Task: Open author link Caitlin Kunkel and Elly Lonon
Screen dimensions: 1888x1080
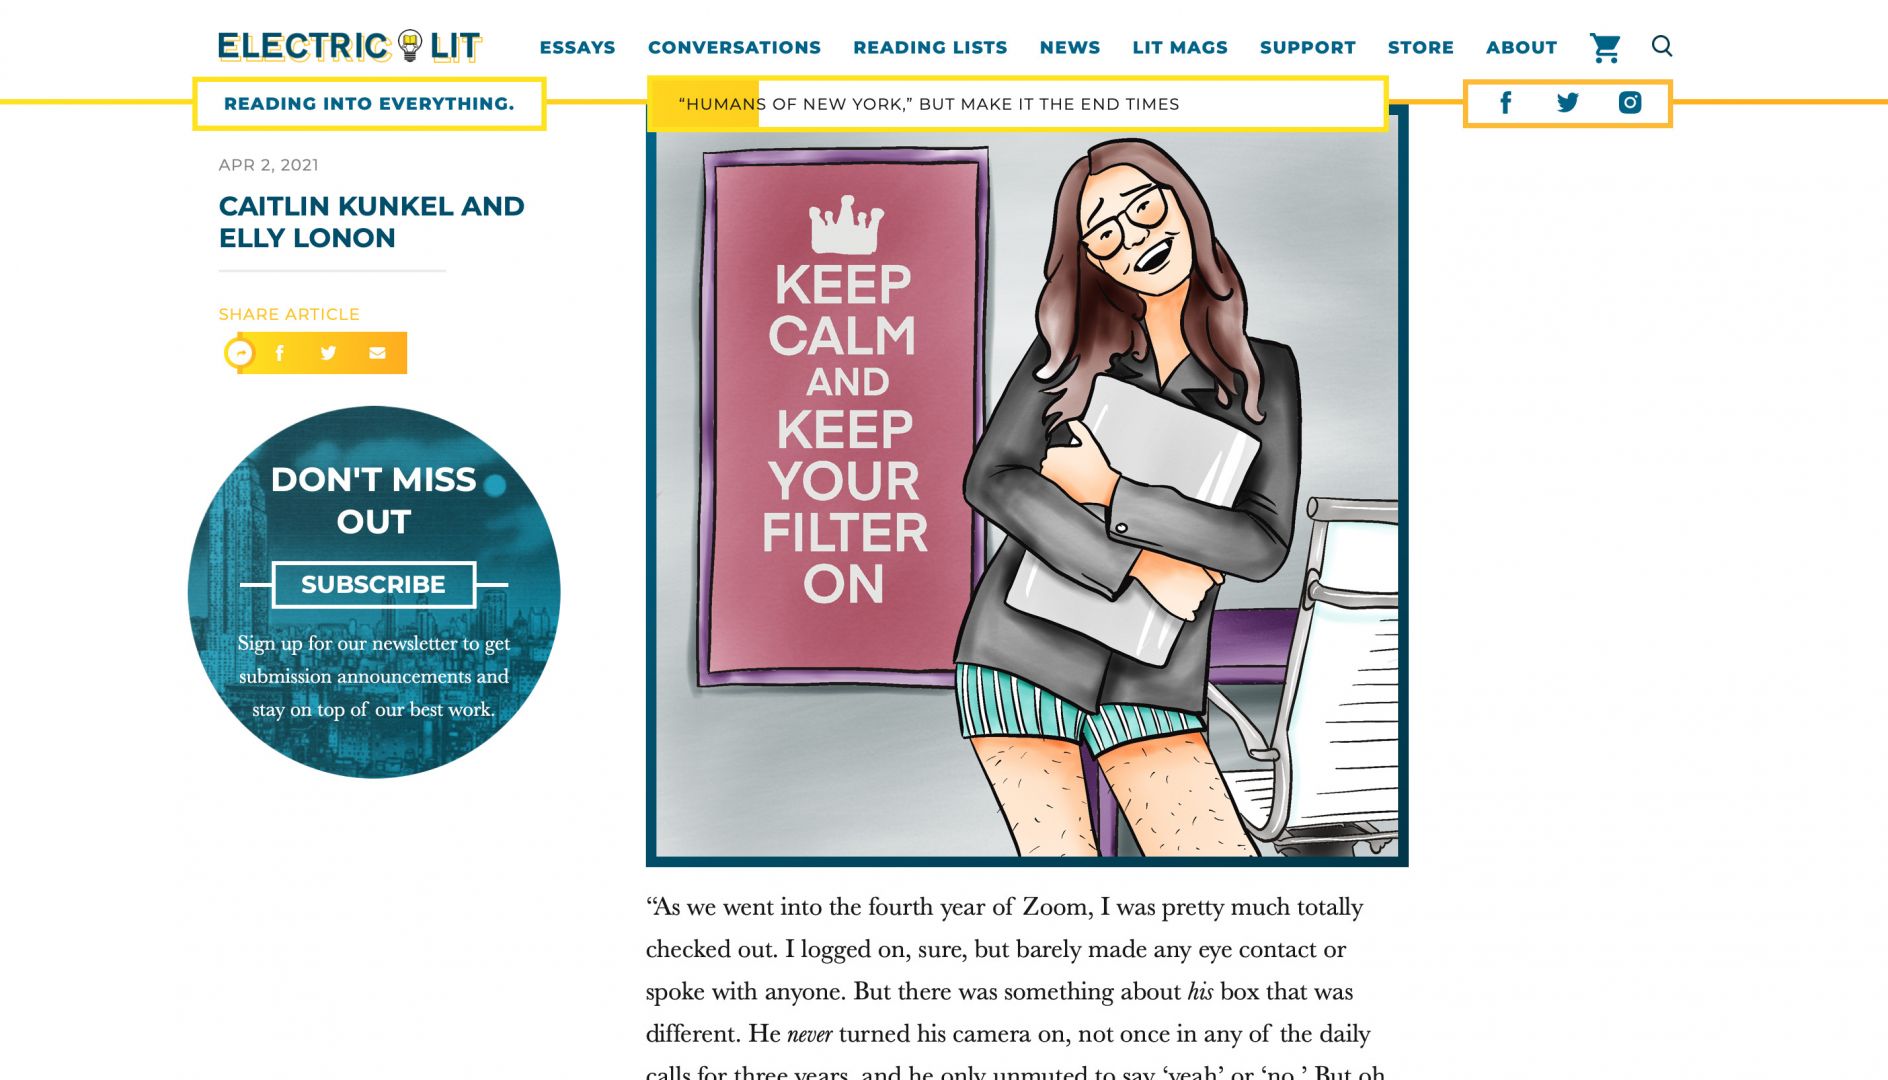Action: (x=372, y=222)
